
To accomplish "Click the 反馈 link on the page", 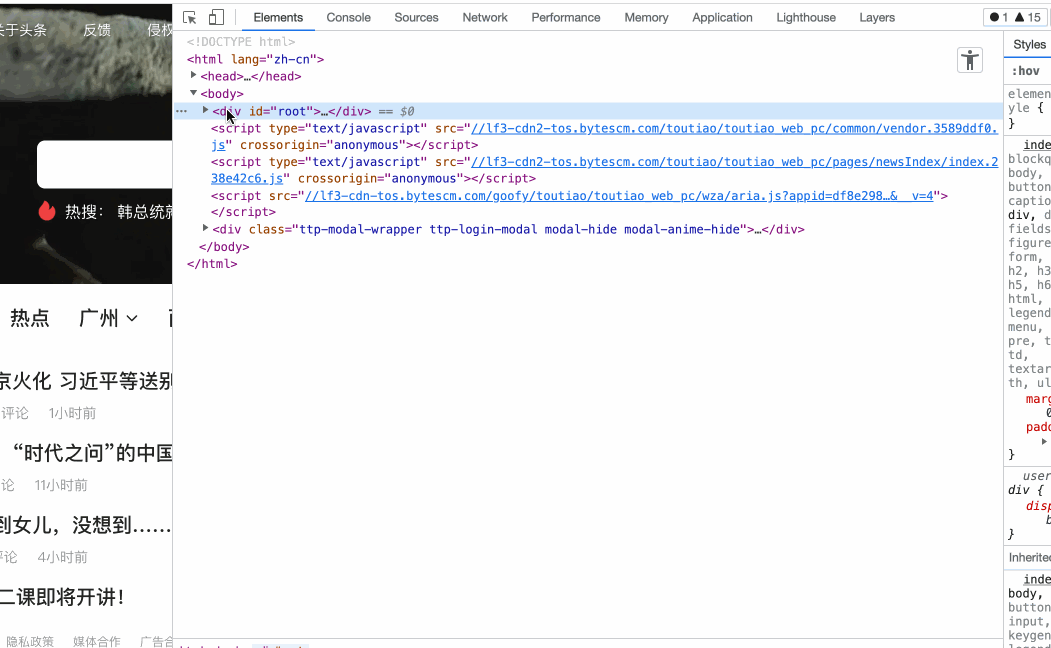I will (97, 30).
